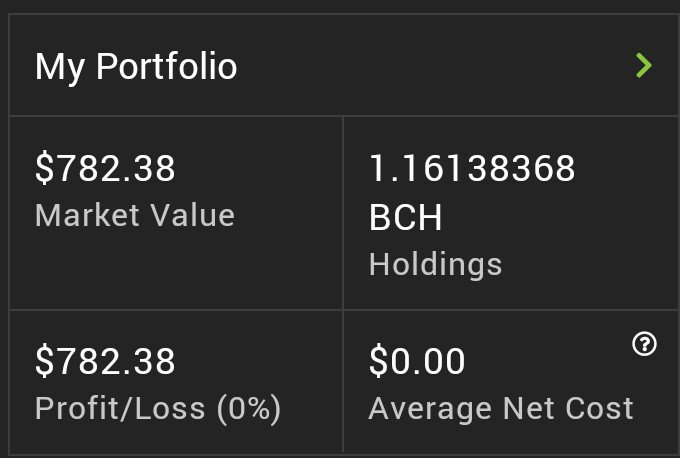
Task: Click the word My in the header
Action: 60,68
